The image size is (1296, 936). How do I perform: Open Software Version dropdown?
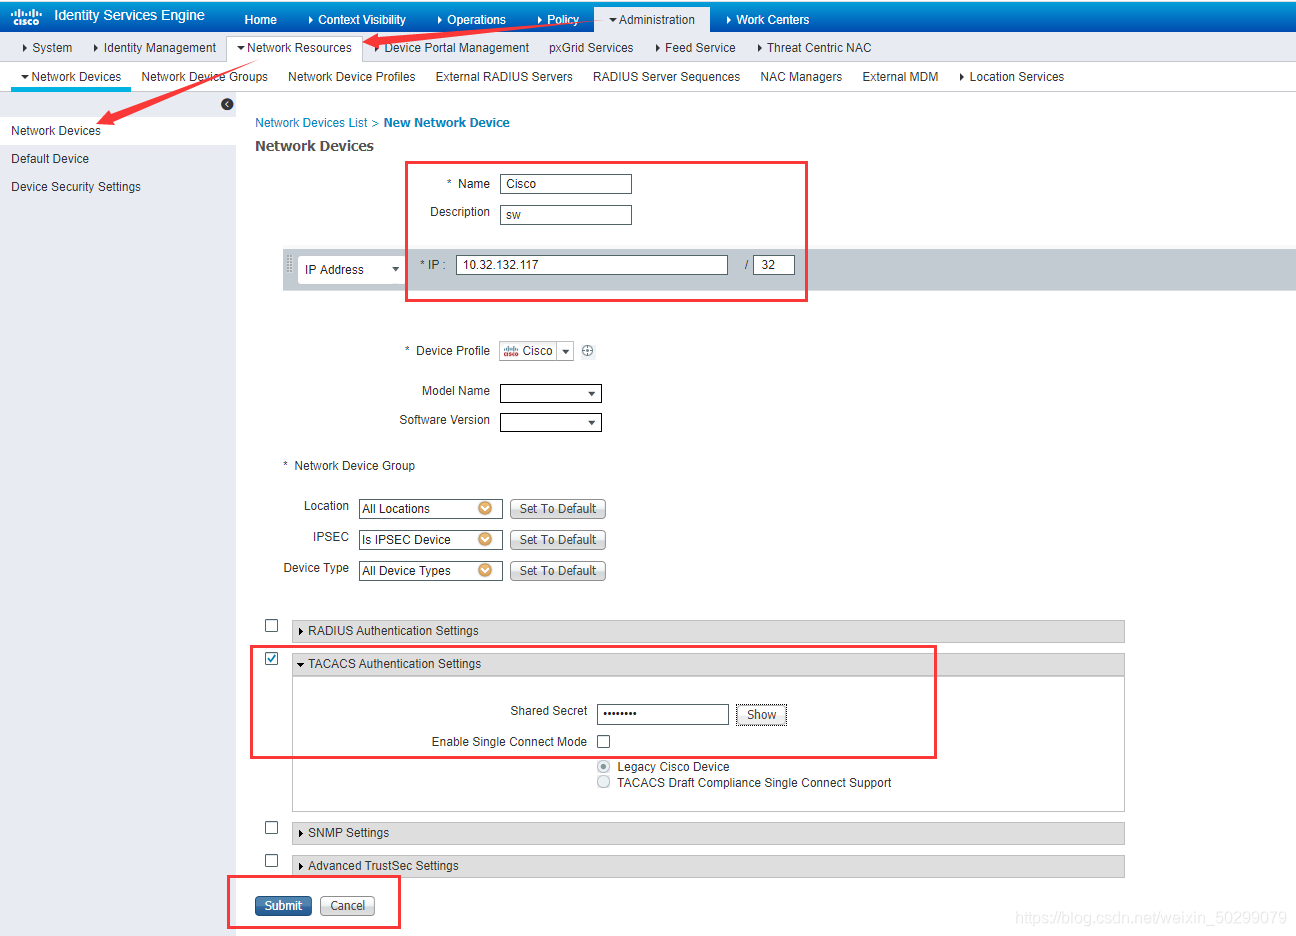coord(551,423)
